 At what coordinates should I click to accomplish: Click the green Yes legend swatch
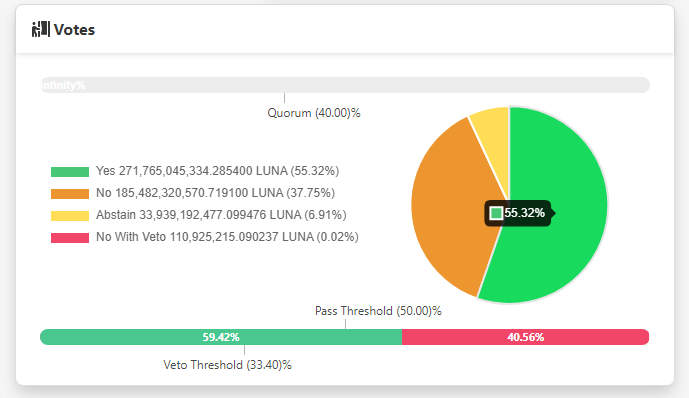point(70,171)
